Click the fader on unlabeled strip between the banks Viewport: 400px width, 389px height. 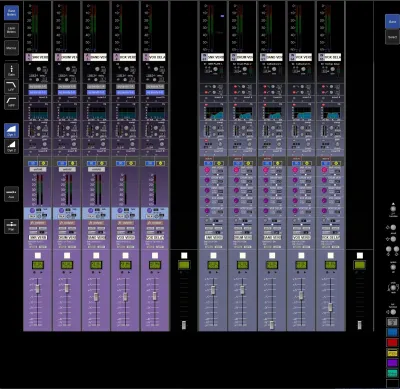[x=184, y=325]
